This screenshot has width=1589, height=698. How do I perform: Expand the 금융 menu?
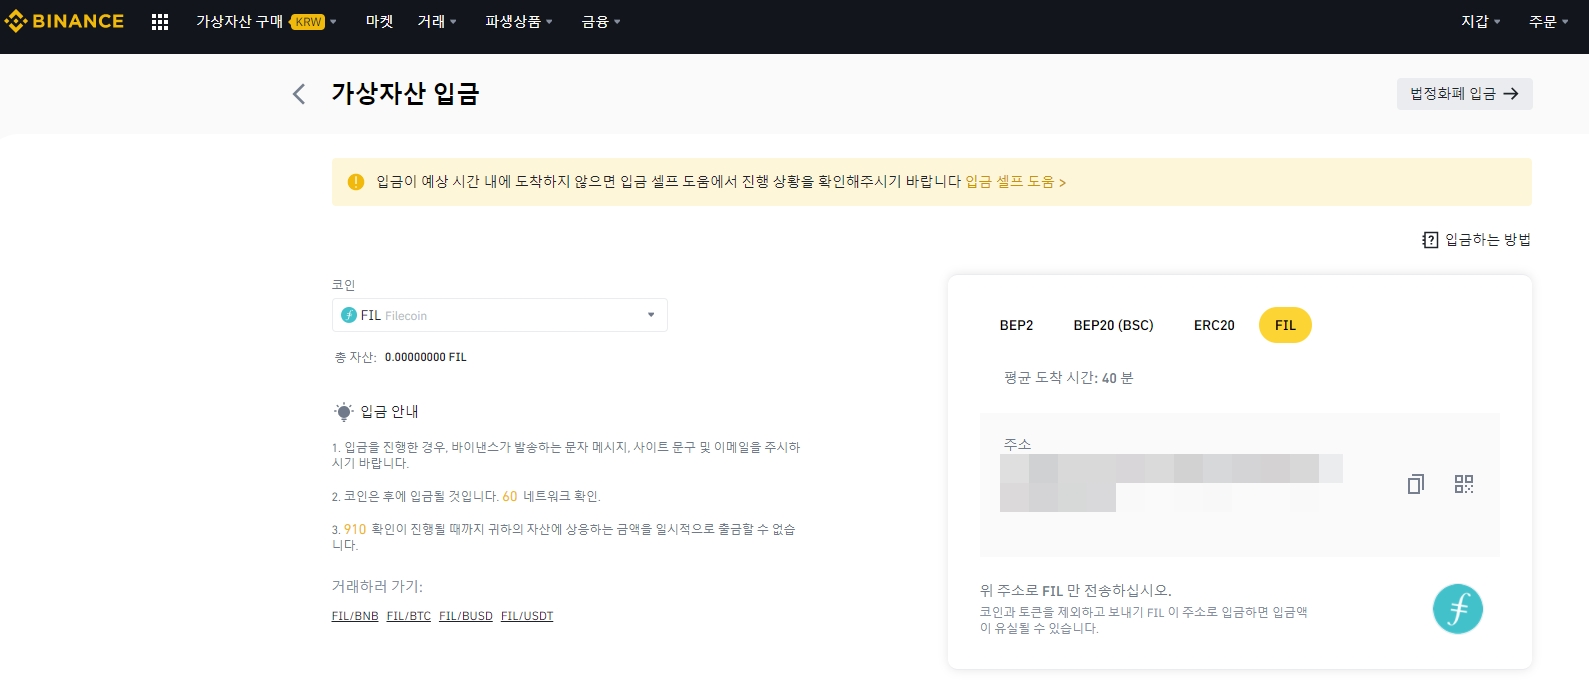tap(601, 22)
